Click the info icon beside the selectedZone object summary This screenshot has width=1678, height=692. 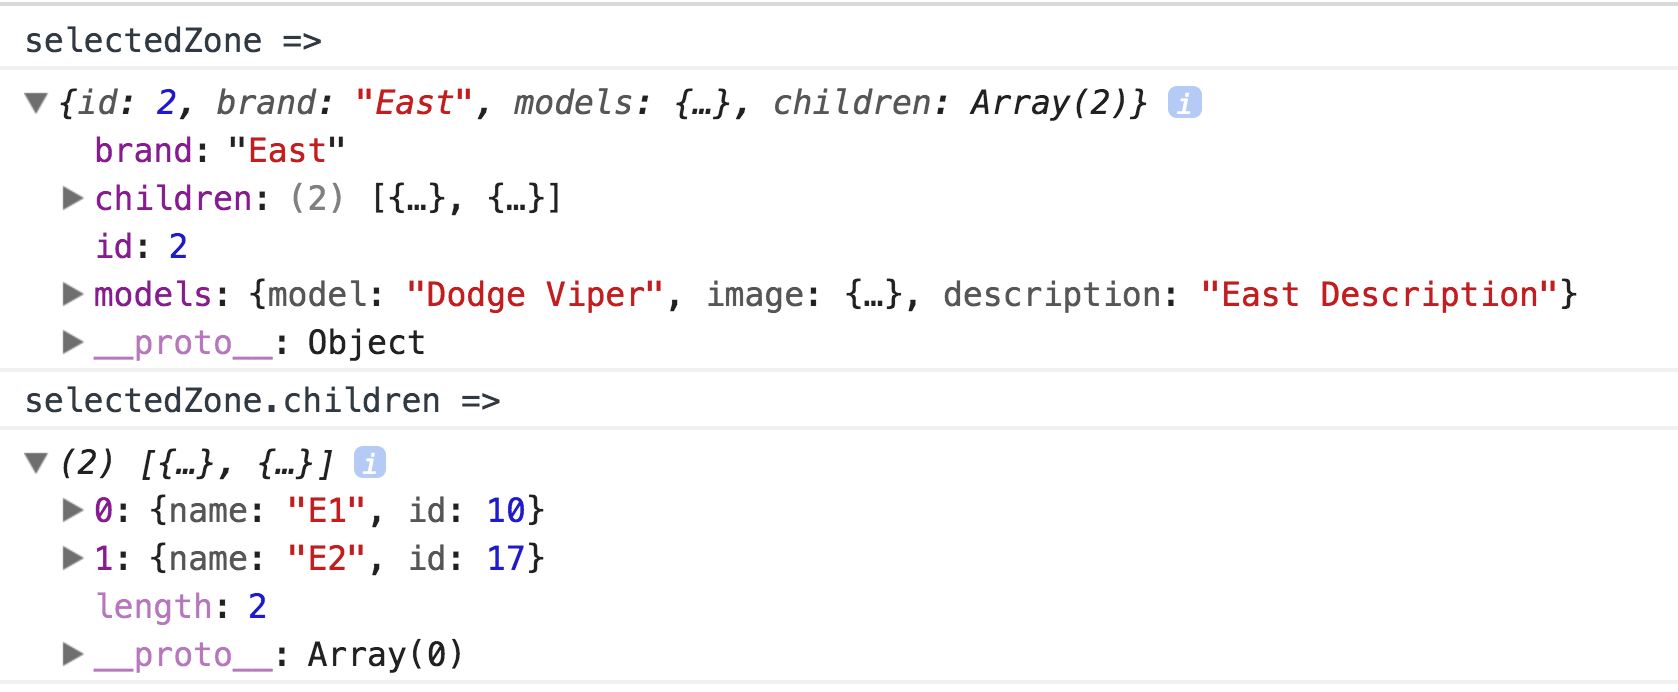point(1184,103)
